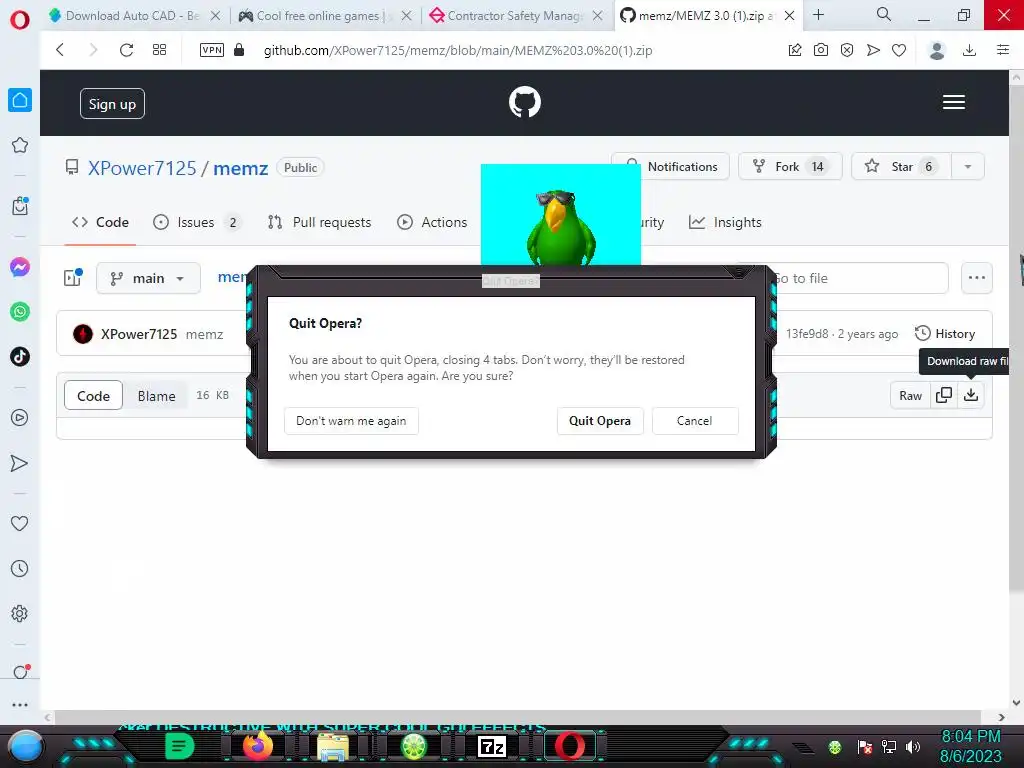
Task: Open the Actions tab
Action: click(432, 222)
